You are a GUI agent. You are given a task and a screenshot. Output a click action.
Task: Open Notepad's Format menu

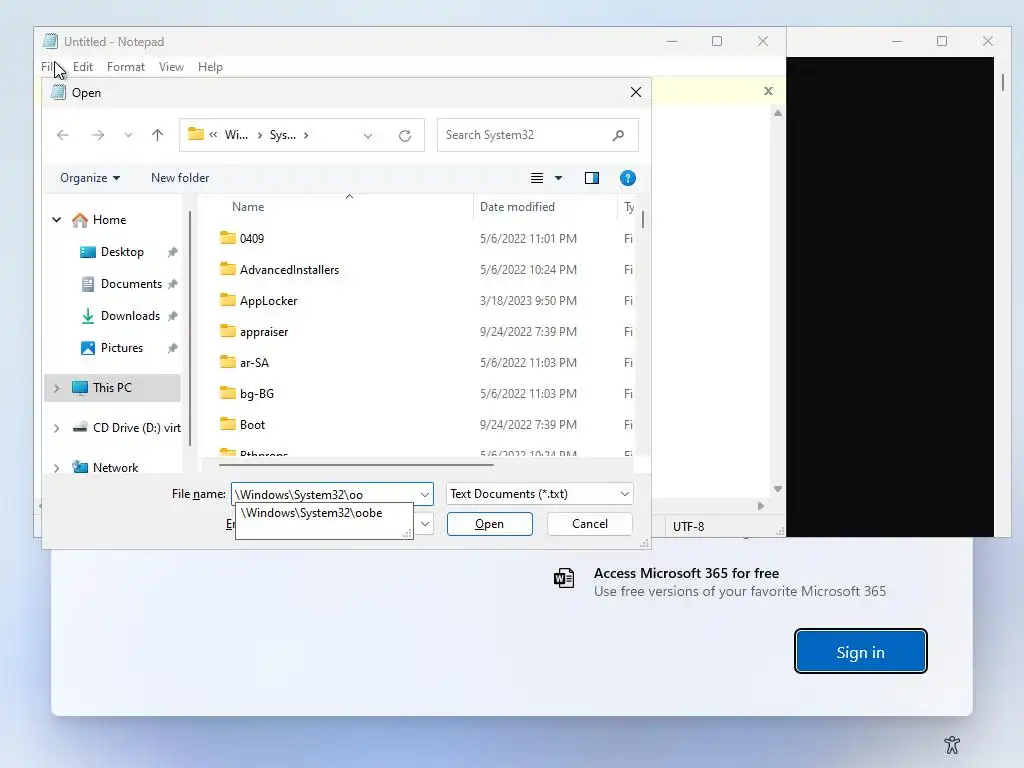(125, 67)
